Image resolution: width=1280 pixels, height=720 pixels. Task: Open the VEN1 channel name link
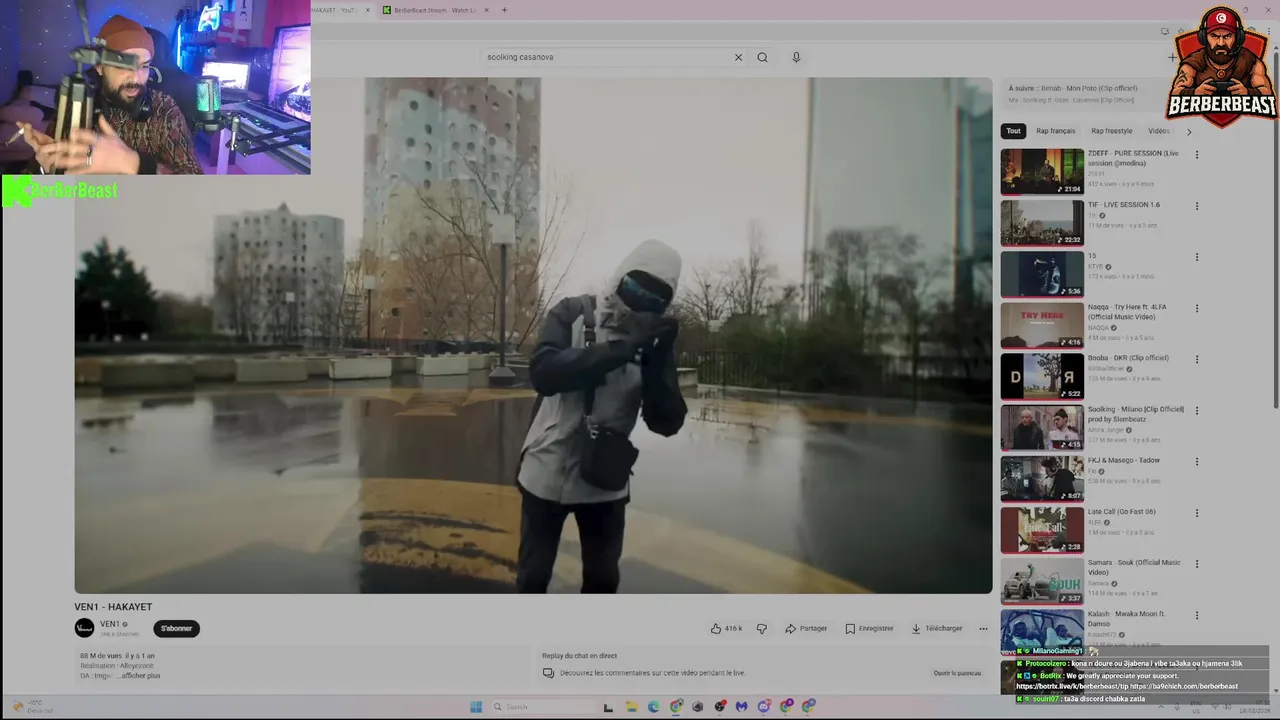point(110,624)
